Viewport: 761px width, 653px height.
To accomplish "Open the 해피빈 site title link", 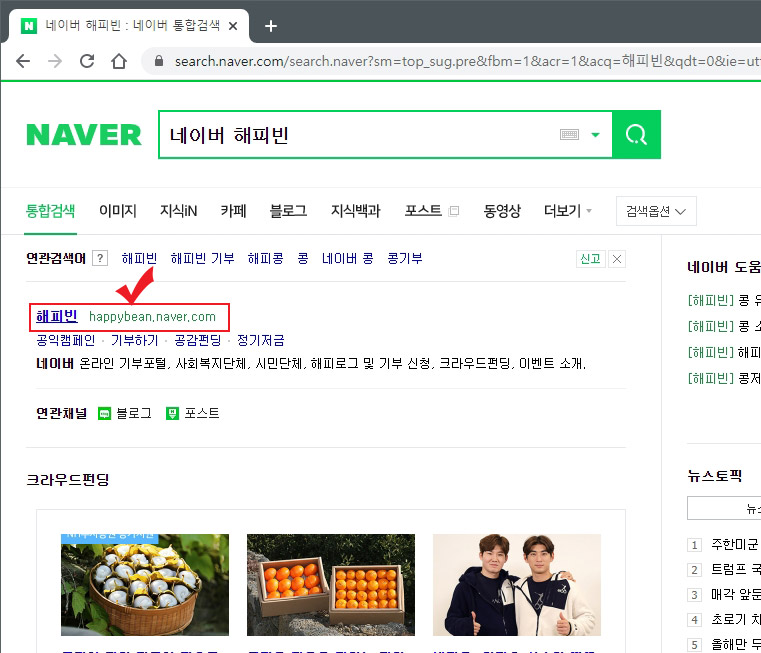I will point(57,317).
